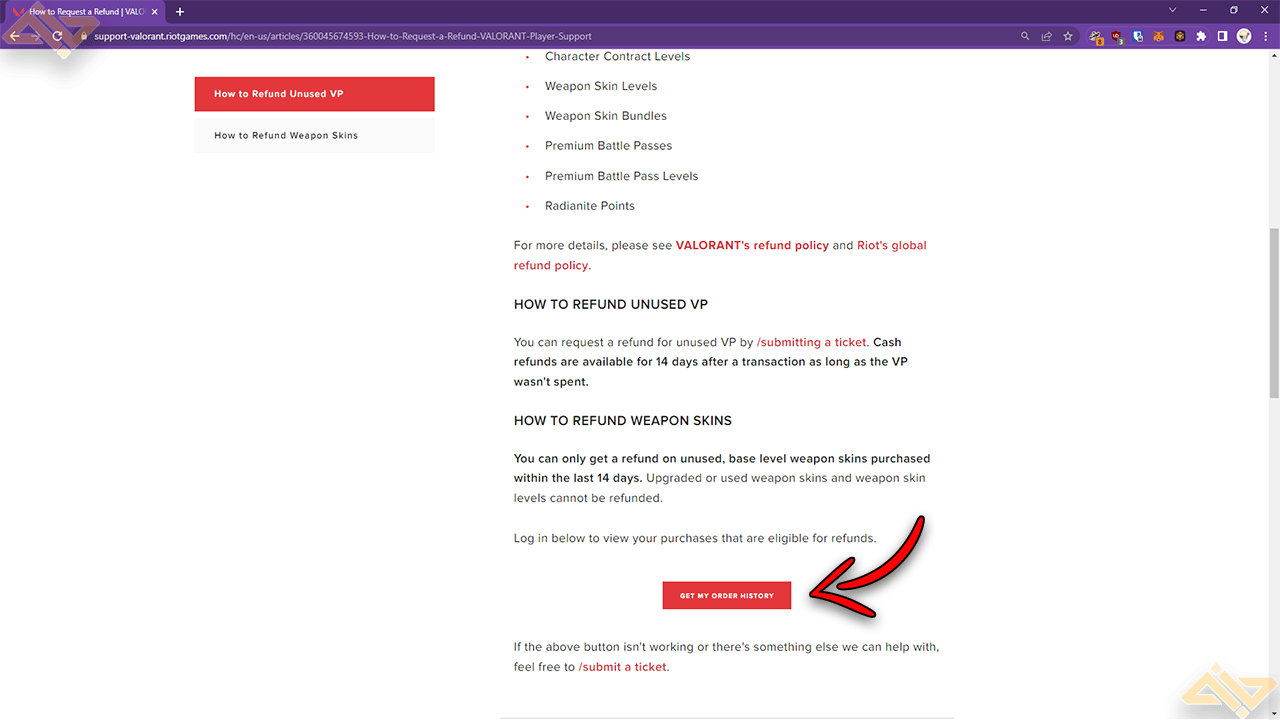Jump to How to Refund Unused VP section

click(x=314, y=94)
